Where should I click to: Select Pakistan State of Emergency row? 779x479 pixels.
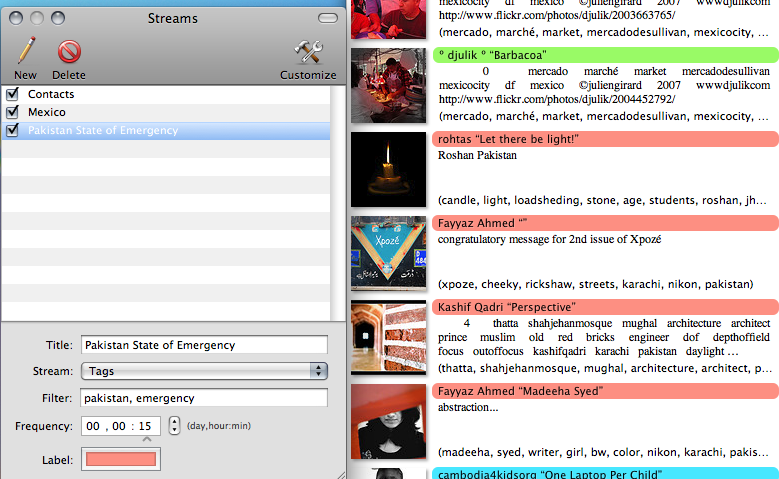166,130
